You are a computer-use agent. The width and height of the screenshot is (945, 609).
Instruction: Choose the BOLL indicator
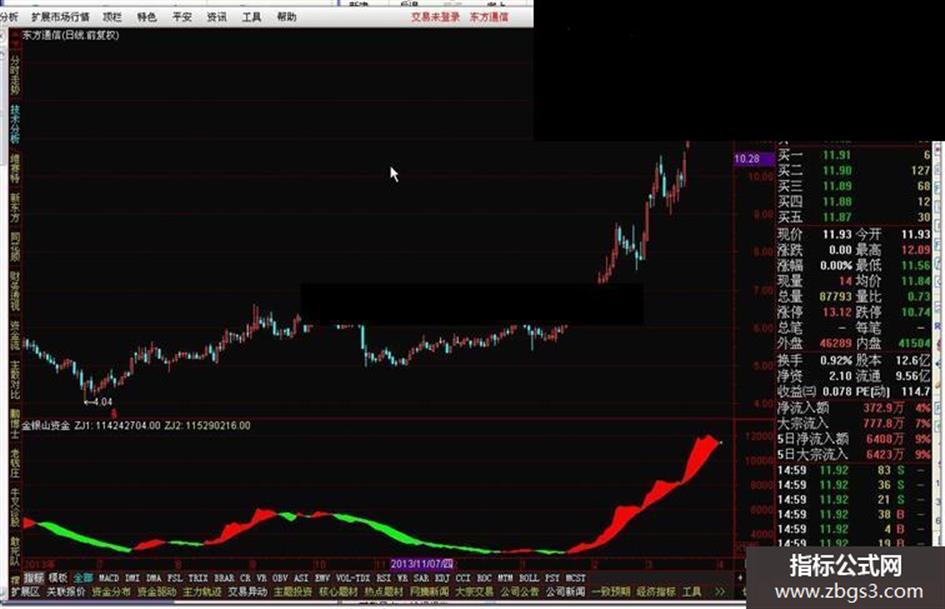pyautogui.click(x=529, y=578)
